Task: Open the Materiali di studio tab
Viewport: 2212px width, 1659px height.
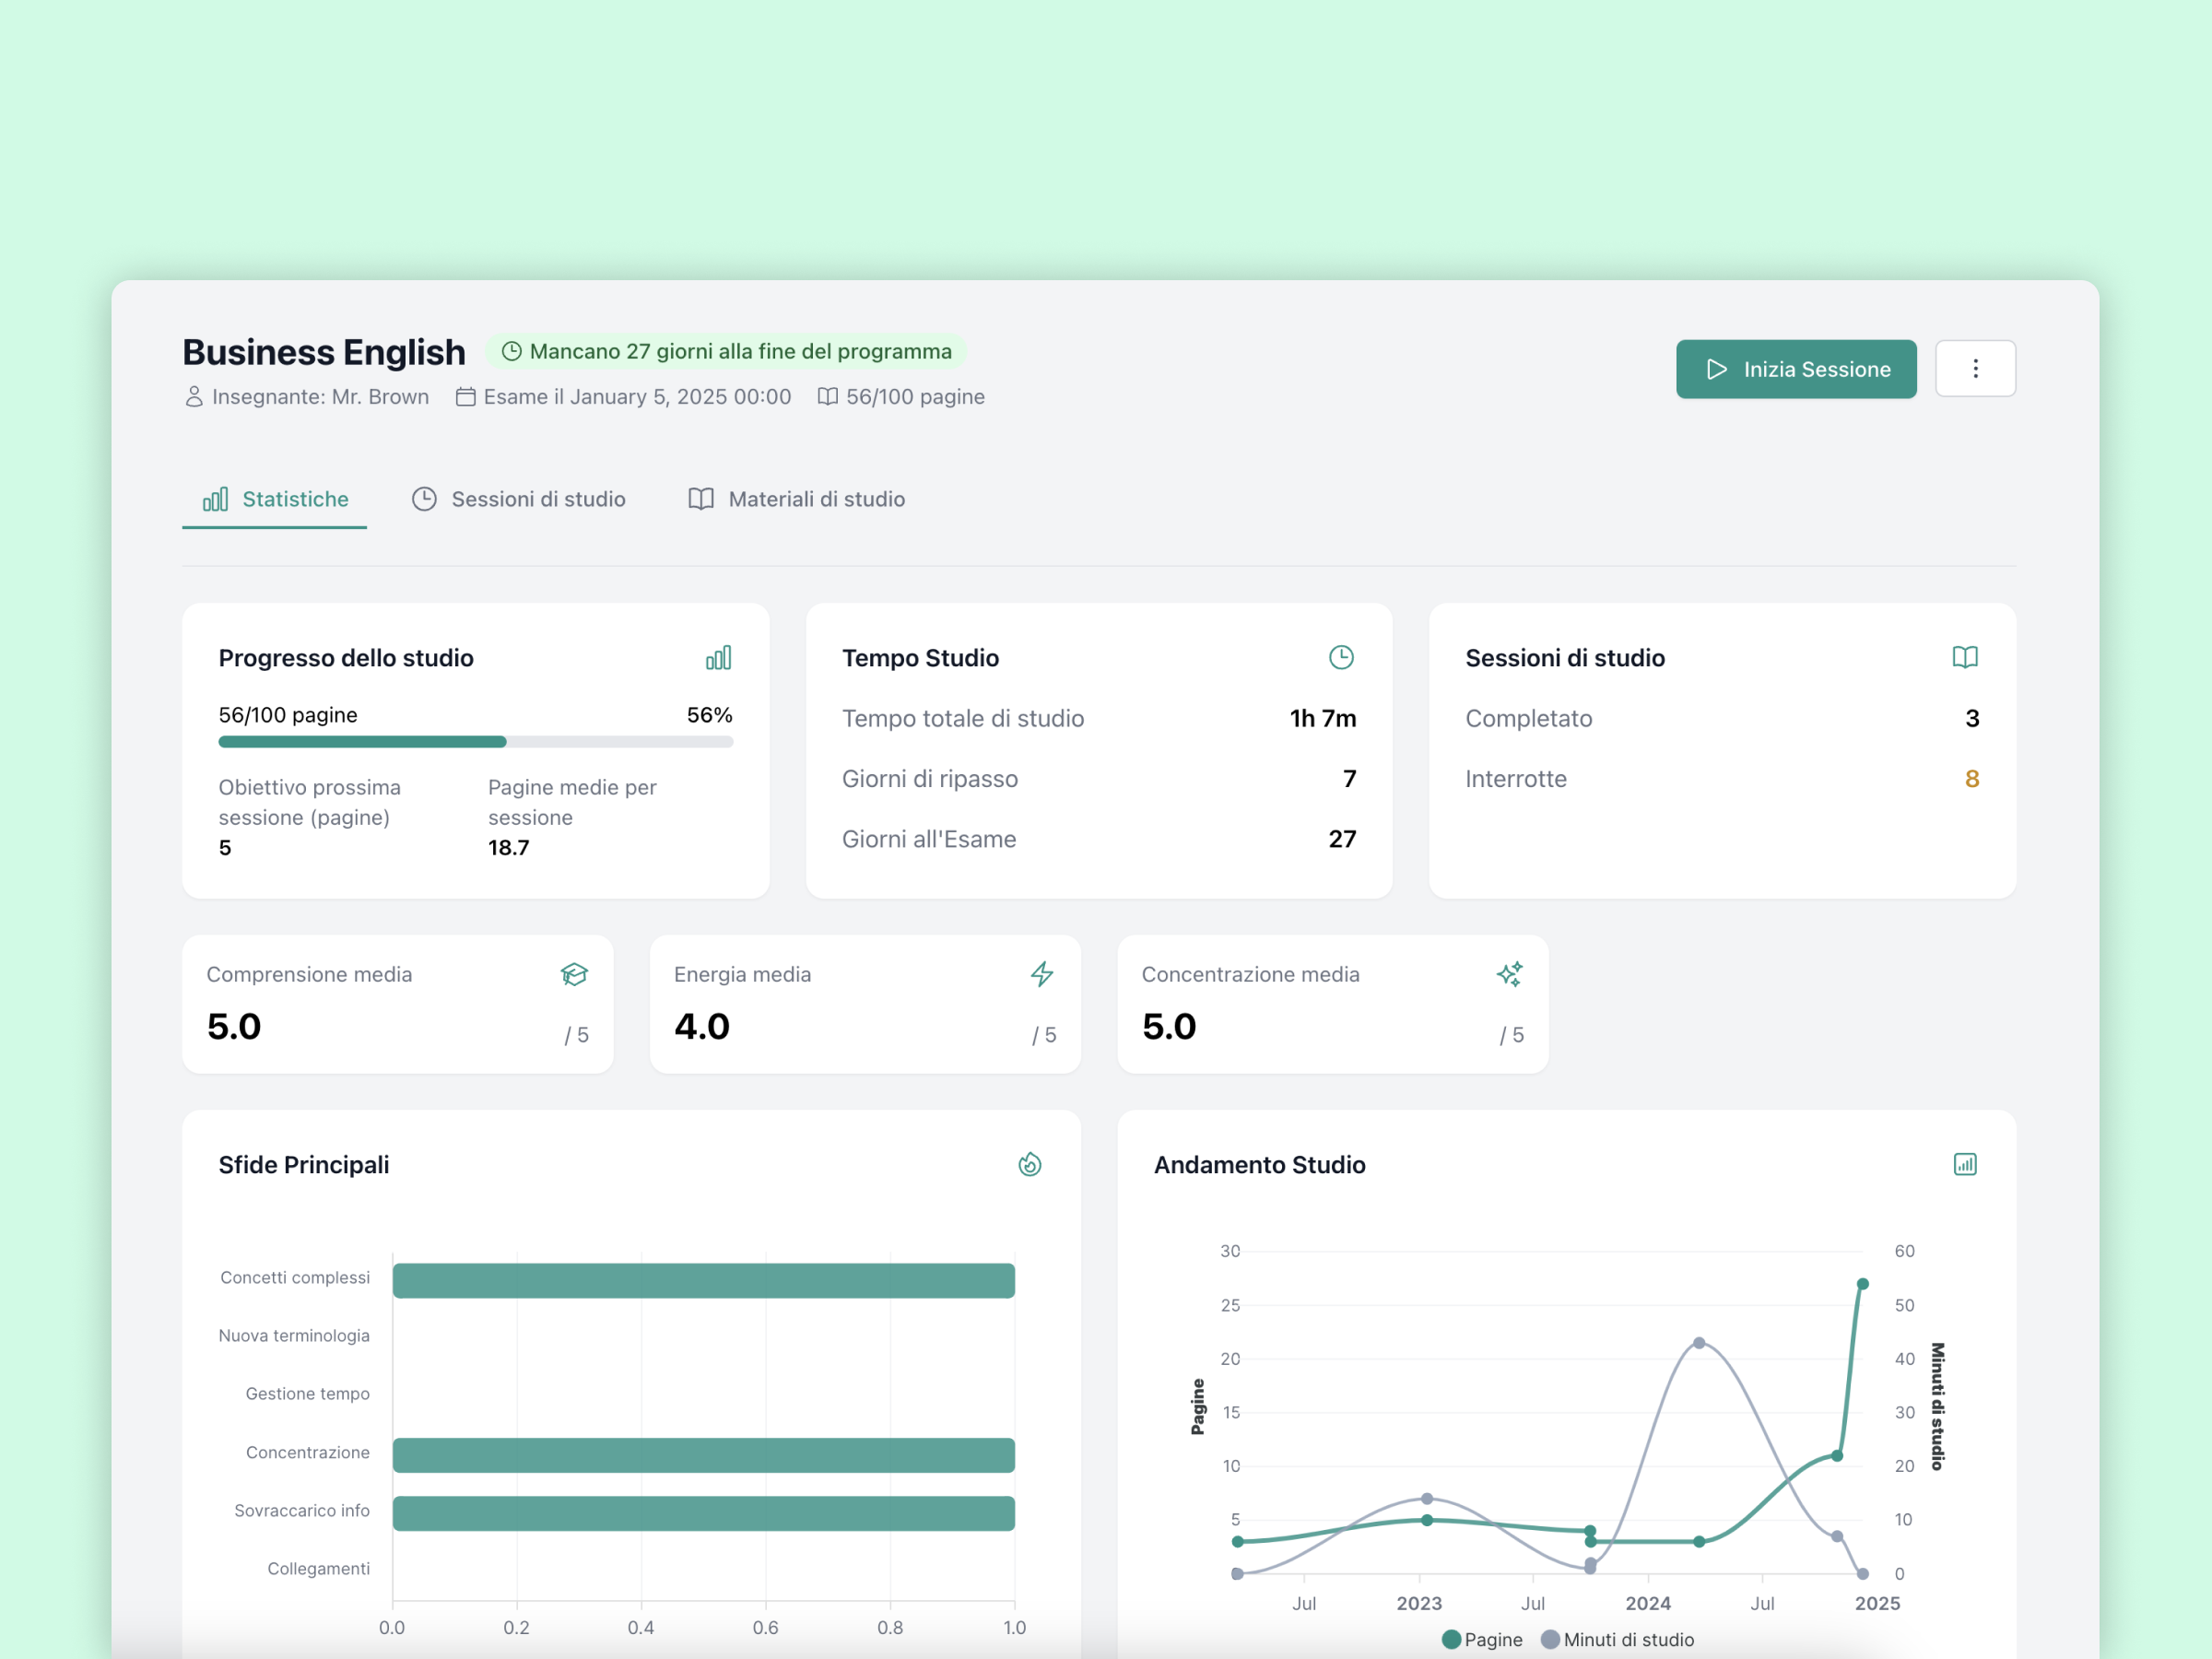Action: coord(797,499)
